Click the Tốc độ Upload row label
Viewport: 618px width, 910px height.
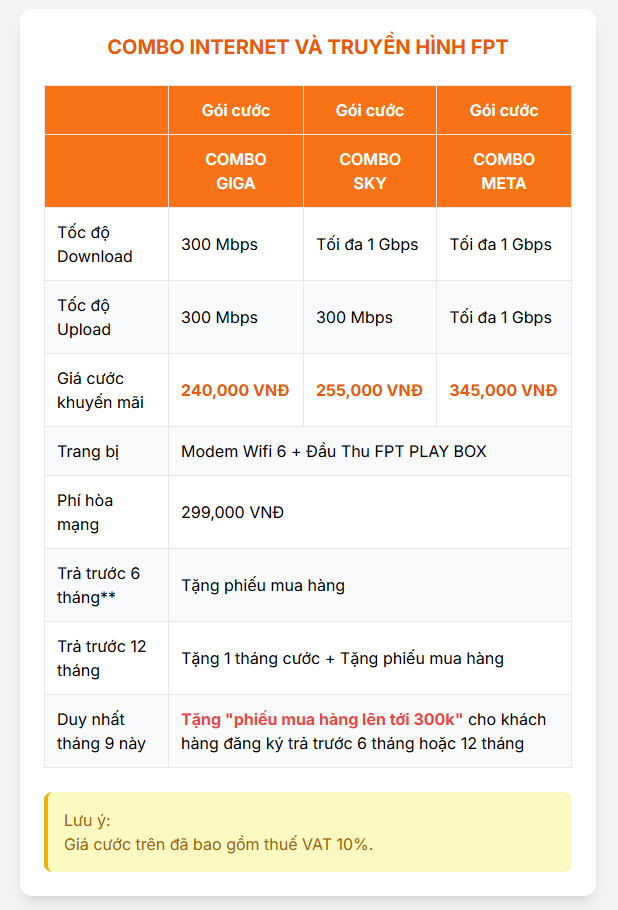[x=84, y=317]
